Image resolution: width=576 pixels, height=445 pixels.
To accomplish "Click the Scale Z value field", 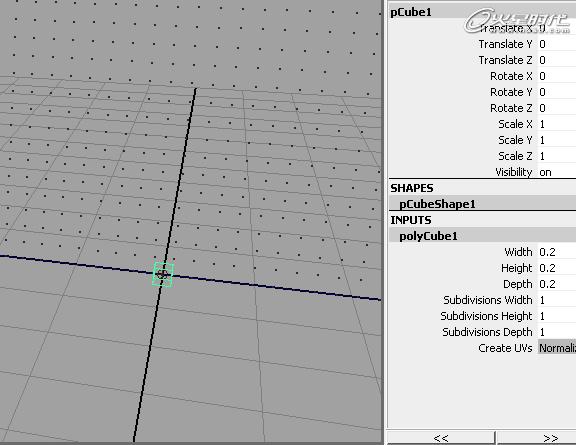I will (x=557, y=156).
